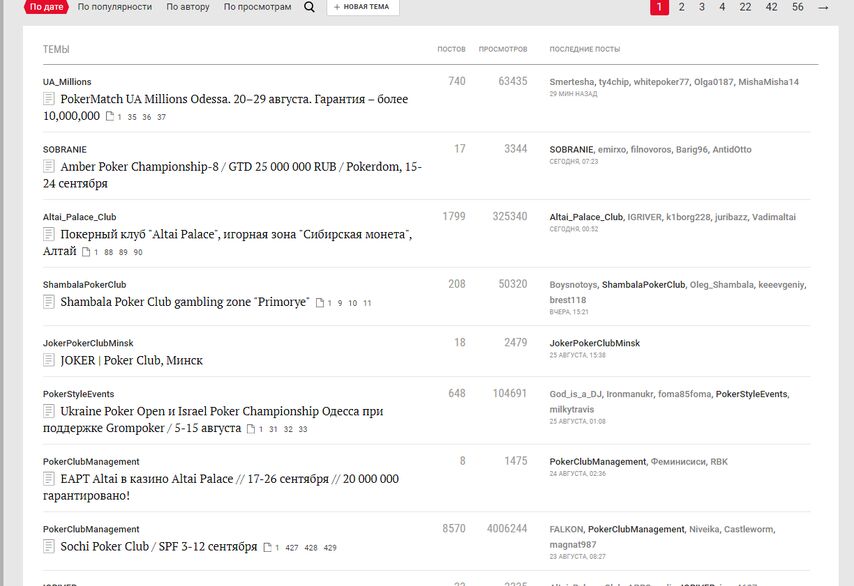Click the 4006244 views count
The height and width of the screenshot is (586, 854).
507,528
